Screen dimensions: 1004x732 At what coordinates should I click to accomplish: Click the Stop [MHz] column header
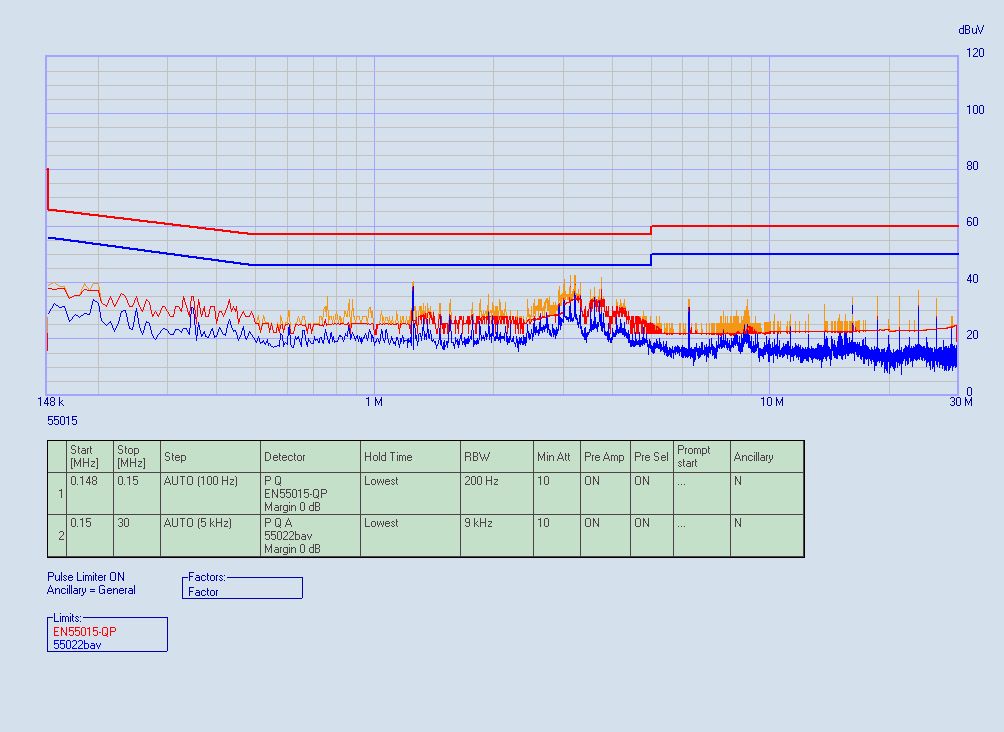point(136,457)
